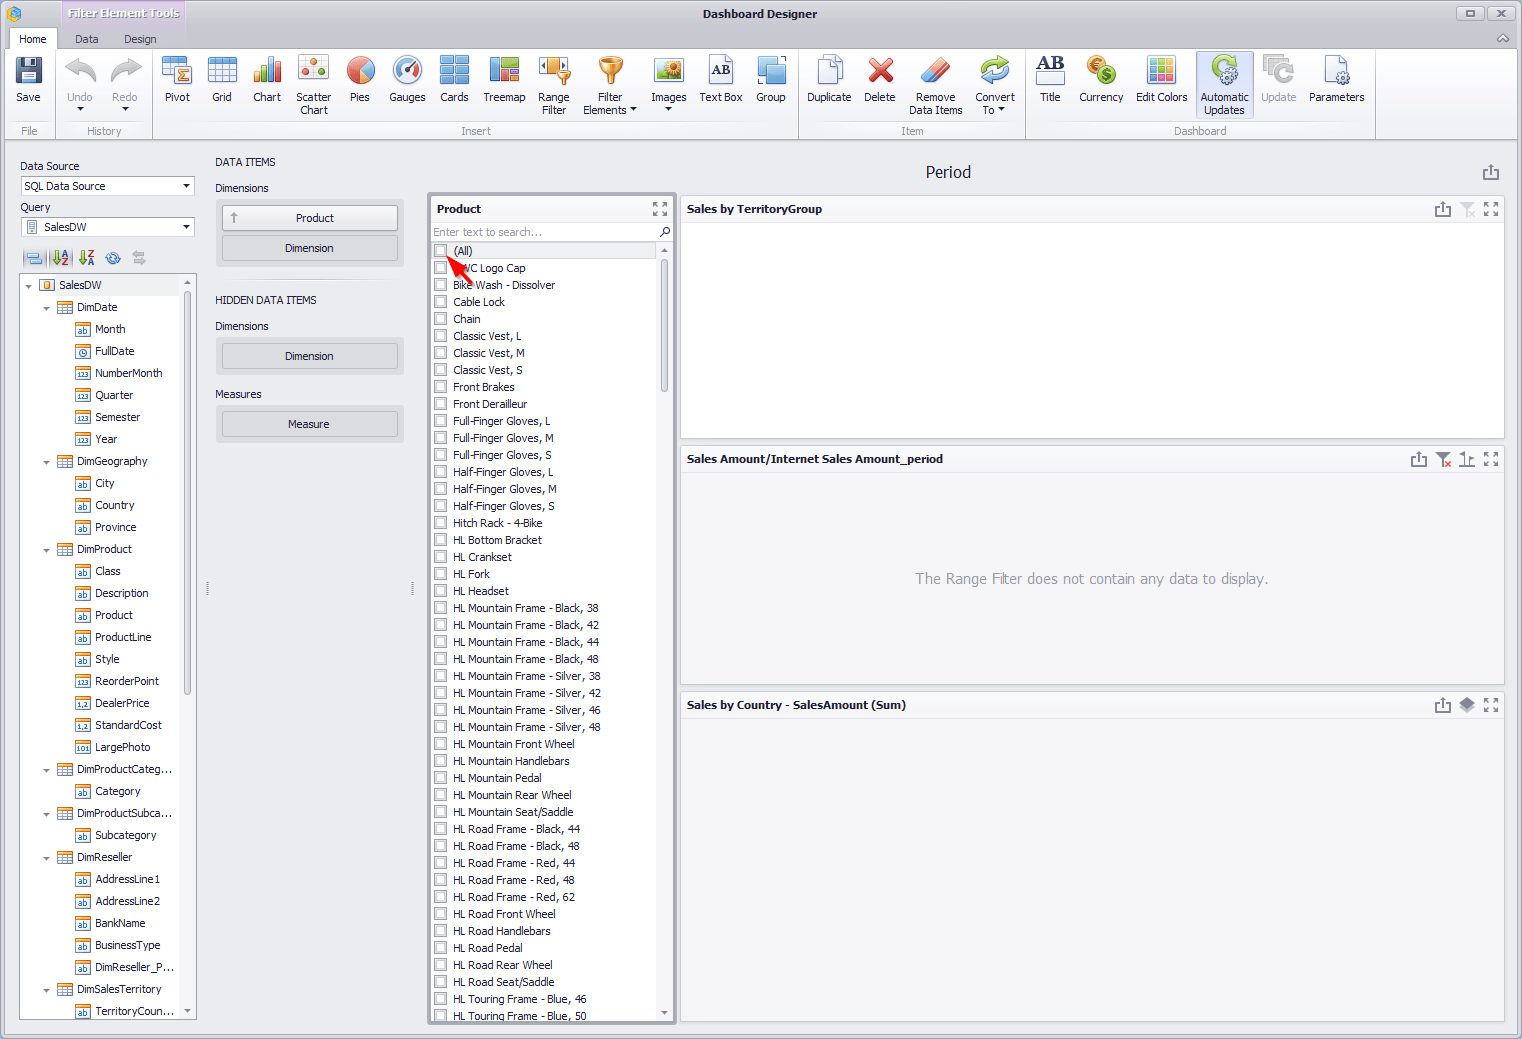Select the ProductLine field in the tree
The width and height of the screenshot is (1522, 1039).
point(123,637)
